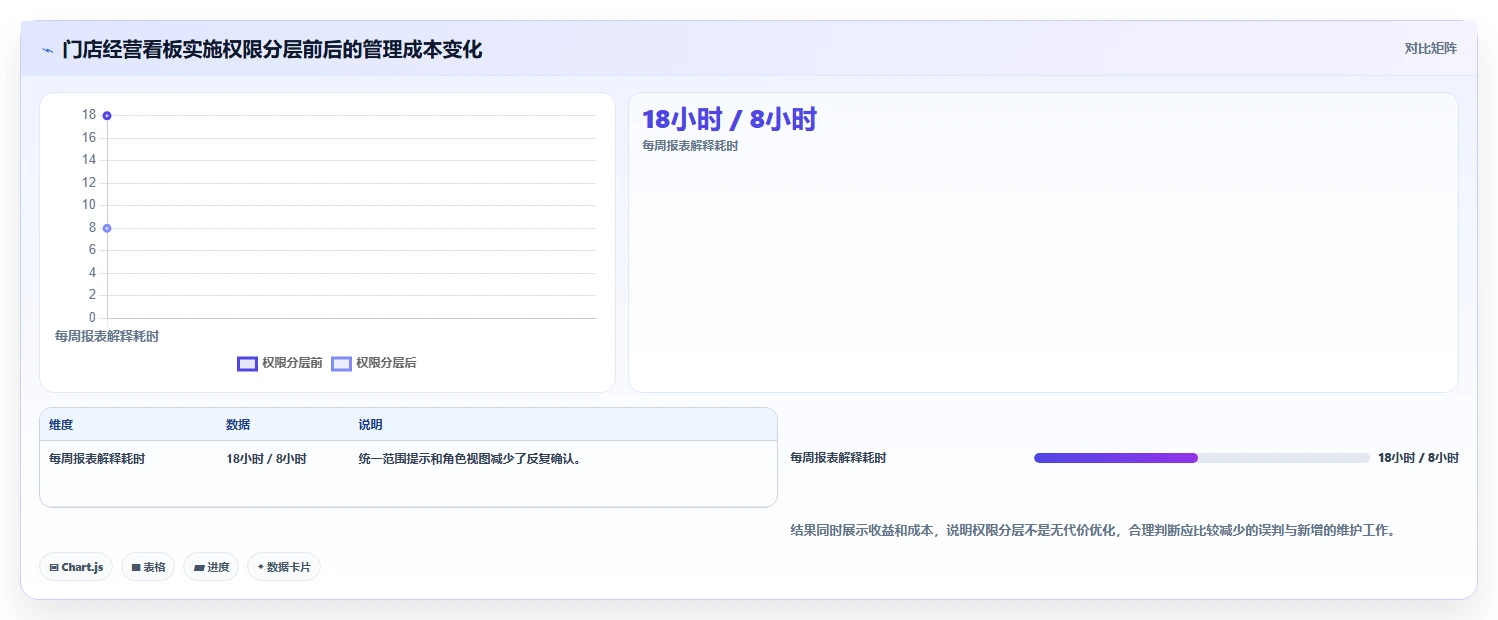
Task: Click the 权限分层前 data point at 18
Action: coord(107,115)
